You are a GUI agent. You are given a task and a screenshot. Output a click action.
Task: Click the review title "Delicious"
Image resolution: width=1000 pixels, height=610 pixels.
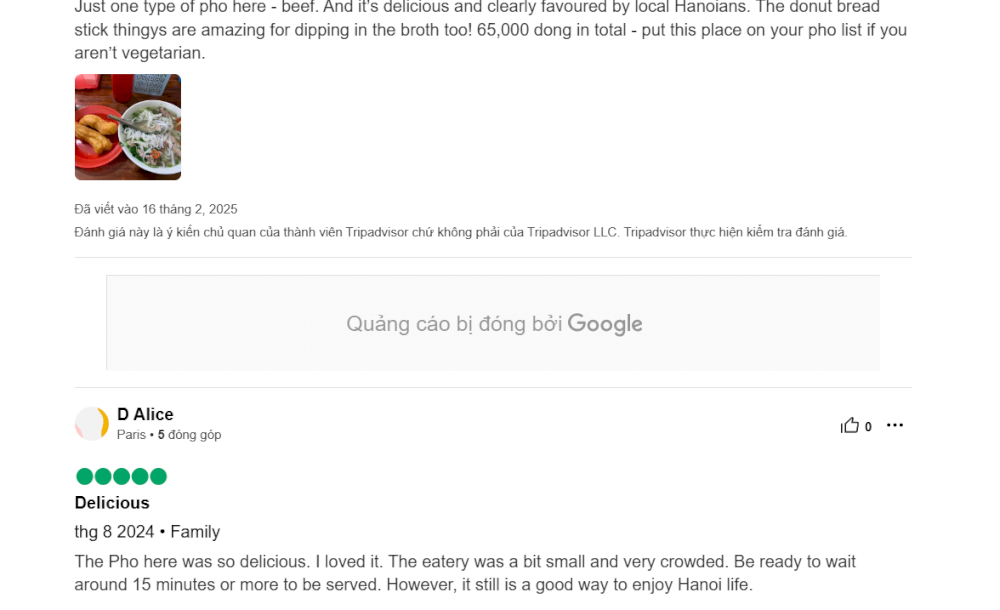click(111, 503)
